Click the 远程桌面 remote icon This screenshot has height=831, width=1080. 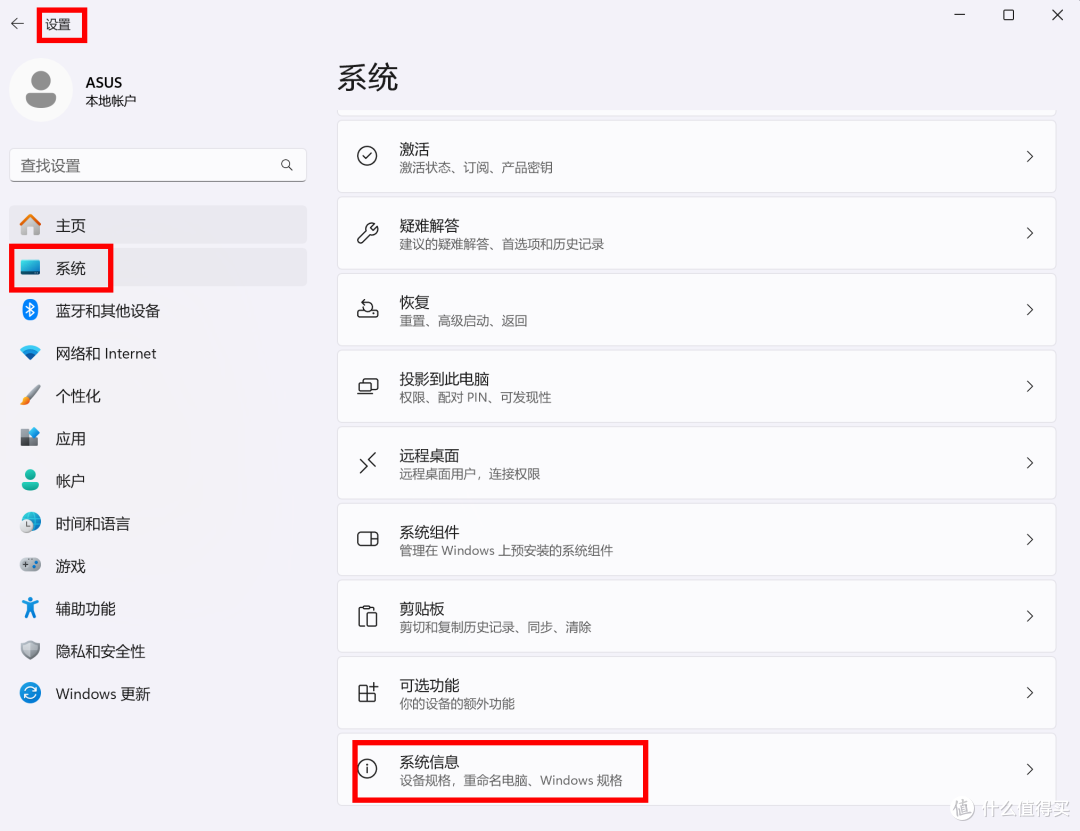tap(367, 462)
